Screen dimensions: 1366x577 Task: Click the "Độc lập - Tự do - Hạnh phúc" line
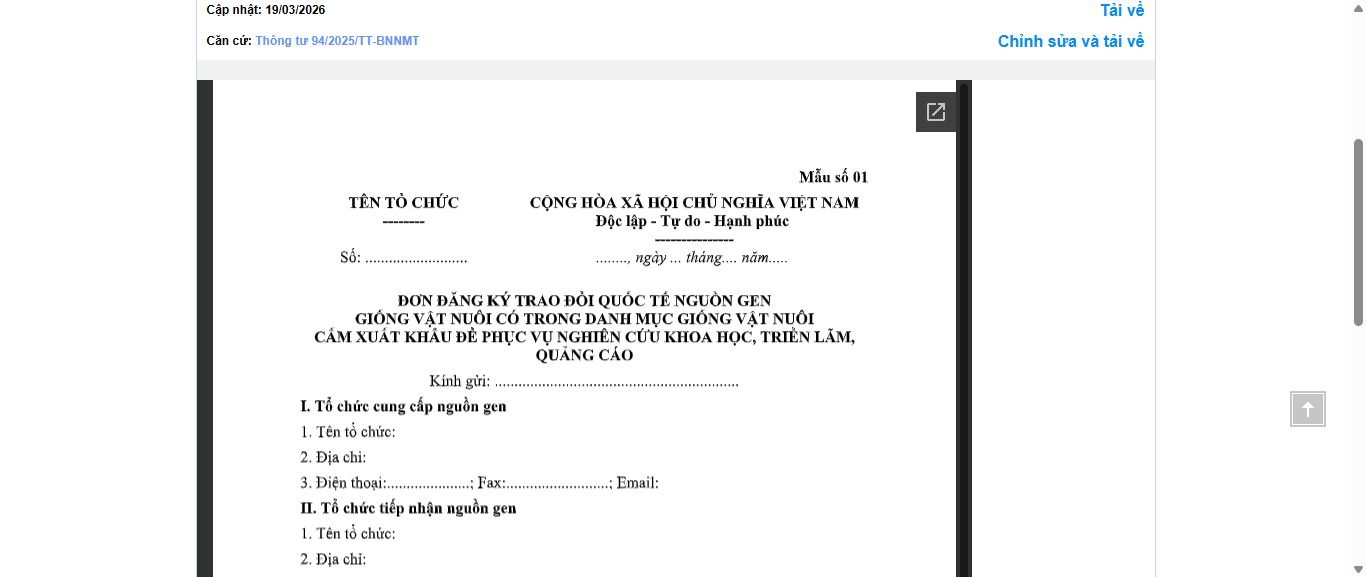coord(692,221)
